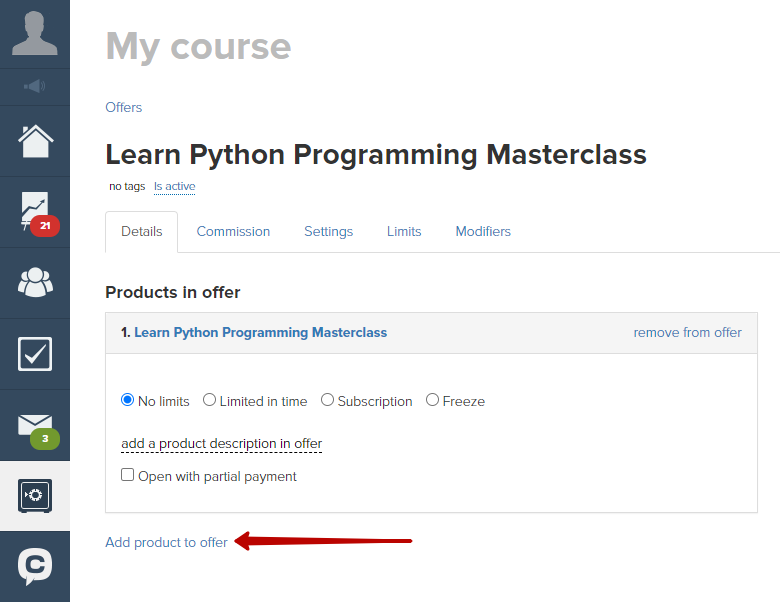Image resolution: width=780 pixels, height=602 pixels.
Task: Go to the home house icon
Action: coord(35,141)
